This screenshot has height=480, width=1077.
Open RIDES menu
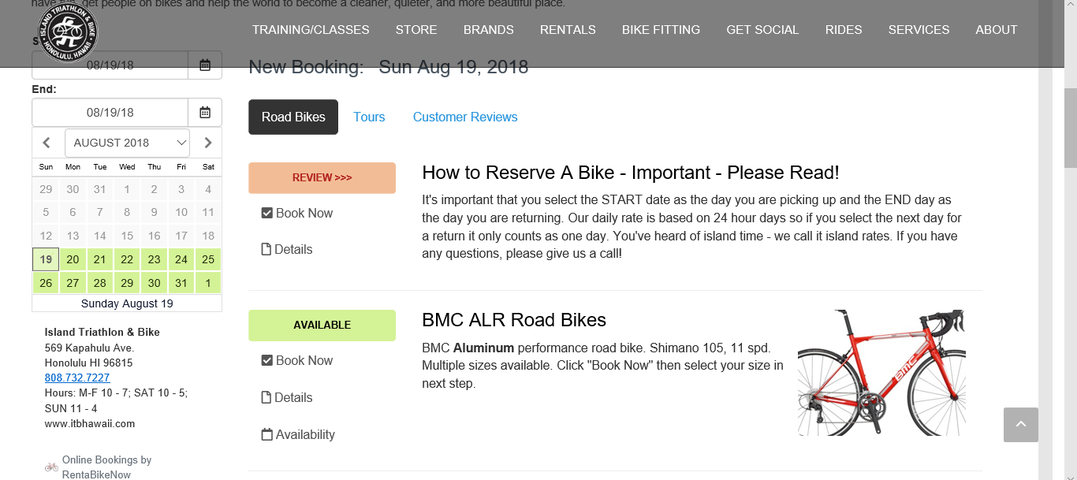tap(843, 30)
